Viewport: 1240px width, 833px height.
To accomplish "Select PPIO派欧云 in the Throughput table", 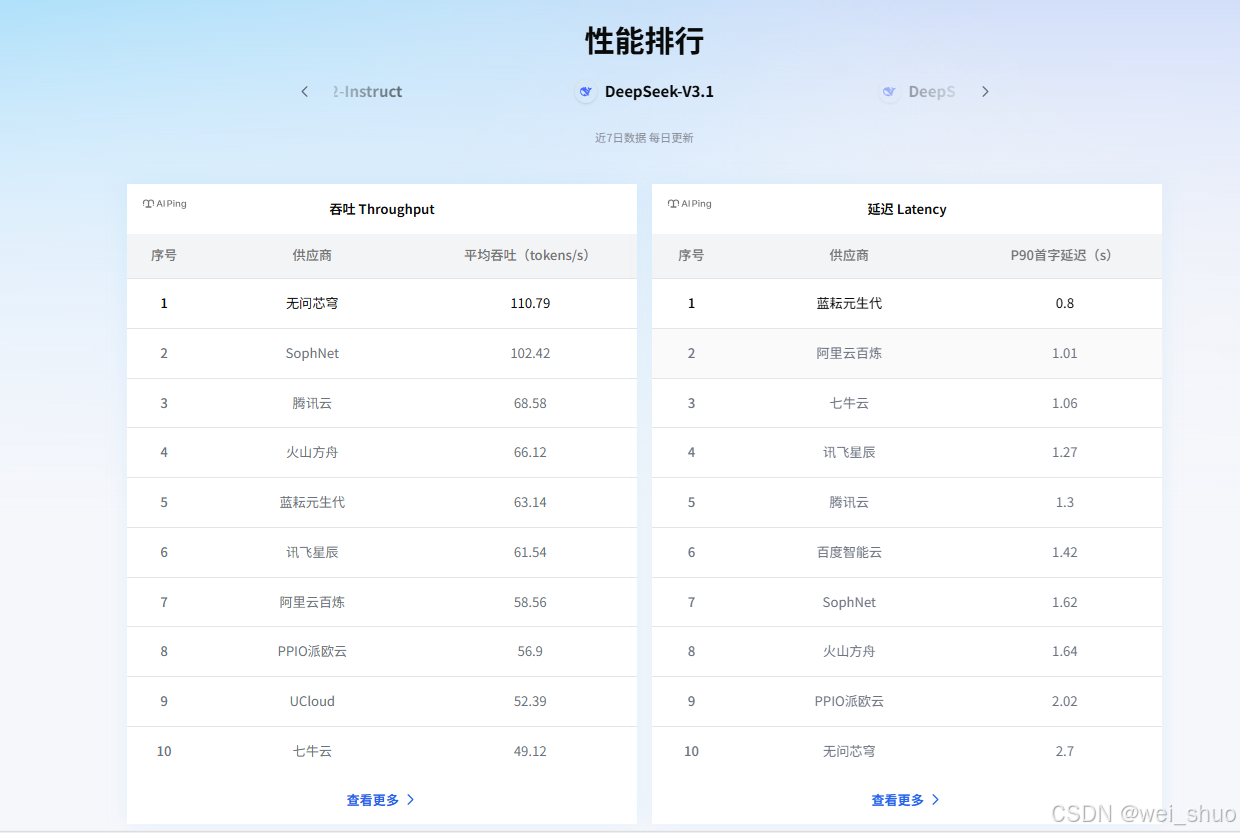I will pyautogui.click(x=312, y=651).
